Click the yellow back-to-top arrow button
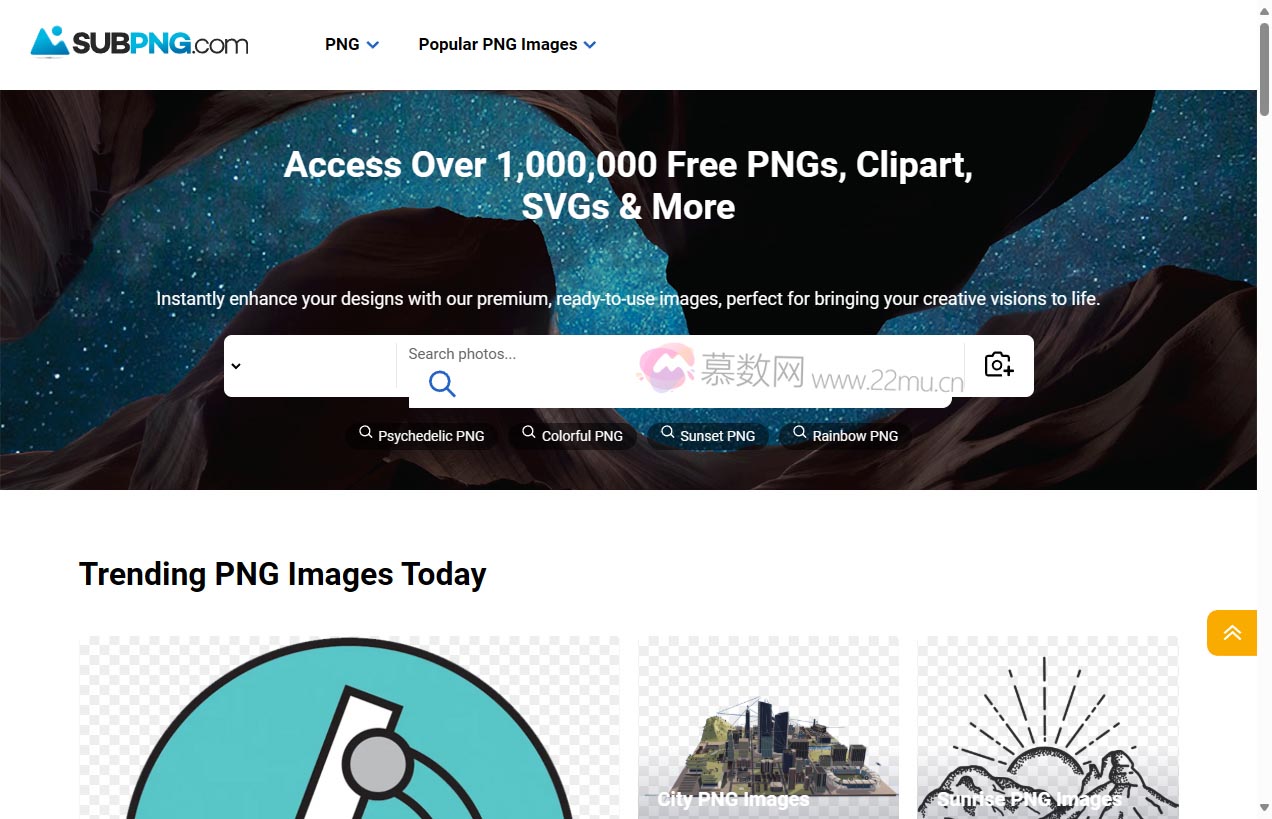Viewport: 1272px width, 819px height. pyautogui.click(x=1232, y=632)
